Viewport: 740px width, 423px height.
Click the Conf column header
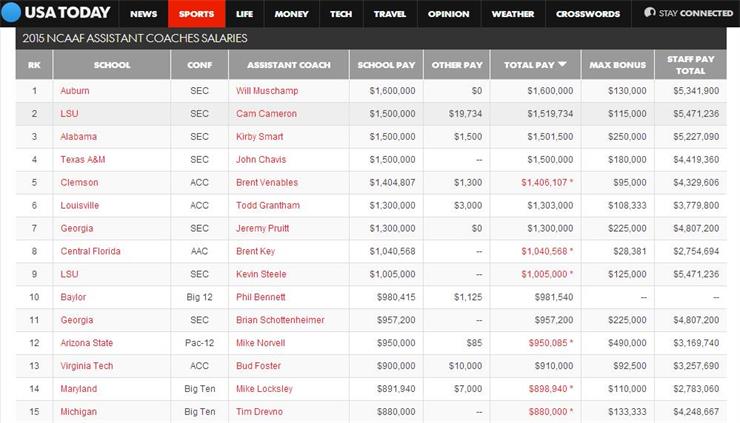click(199, 65)
